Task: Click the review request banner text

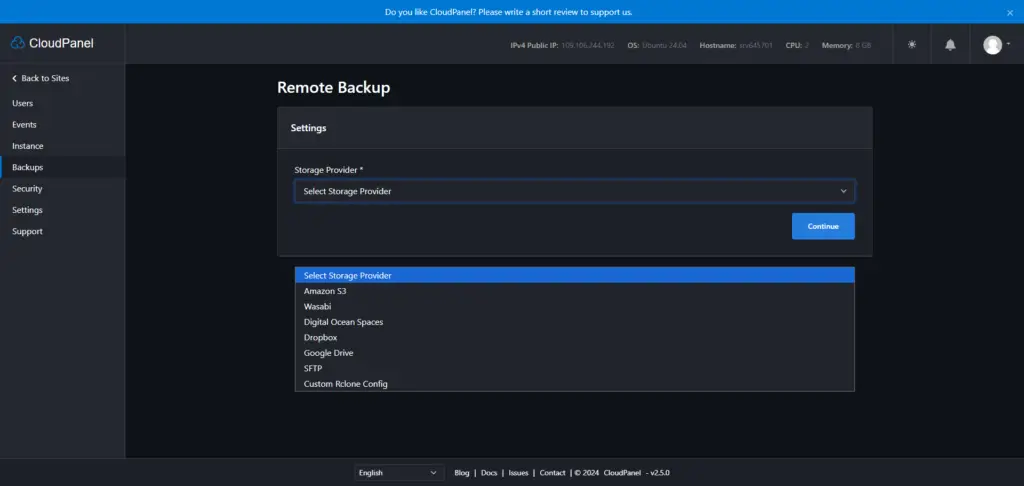Action: point(509,12)
